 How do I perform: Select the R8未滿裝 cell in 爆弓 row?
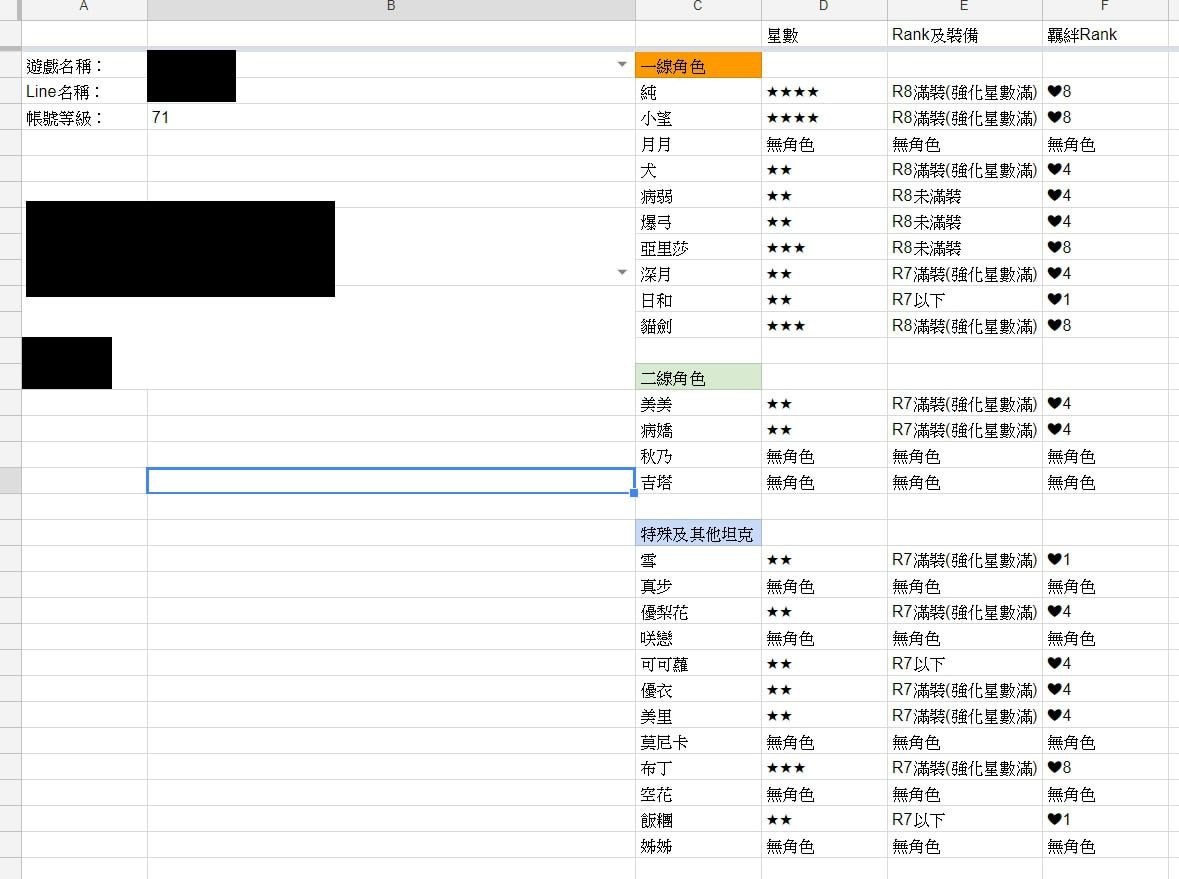pos(965,222)
